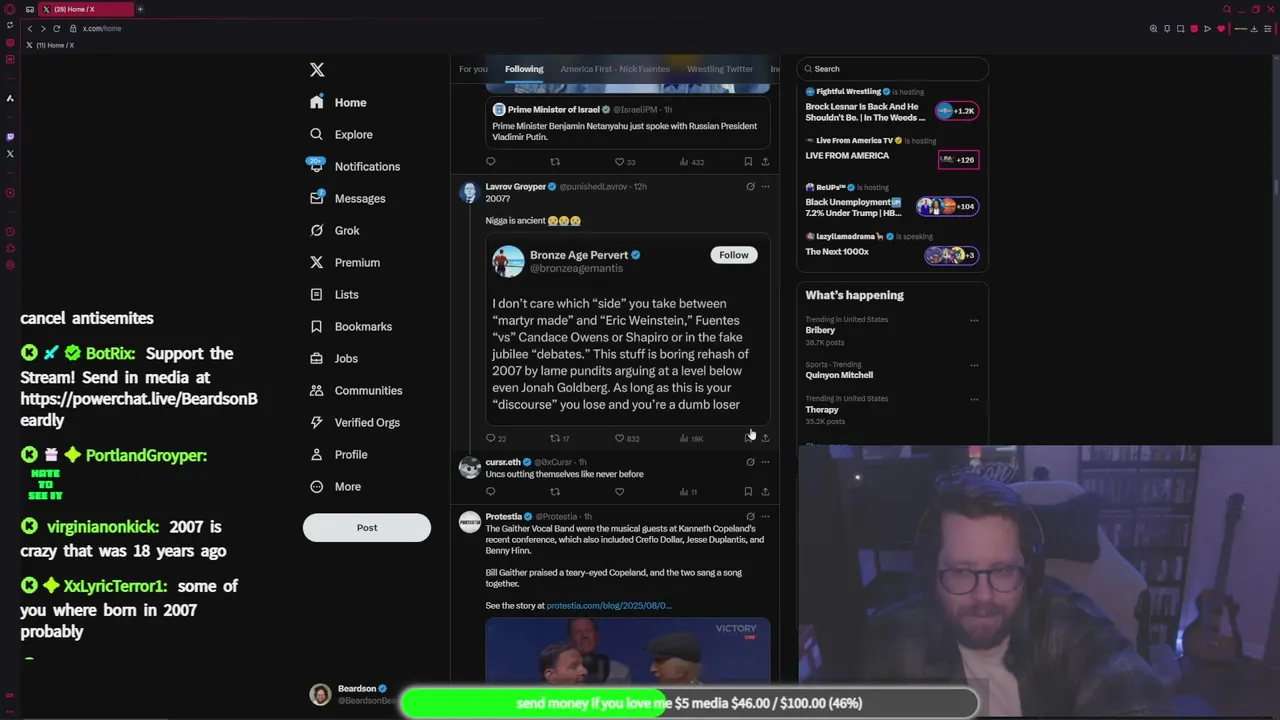The image size is (1280, 720).
Task: Reply to Lavrov Groyper's post
Action: [x=490, y=438]
